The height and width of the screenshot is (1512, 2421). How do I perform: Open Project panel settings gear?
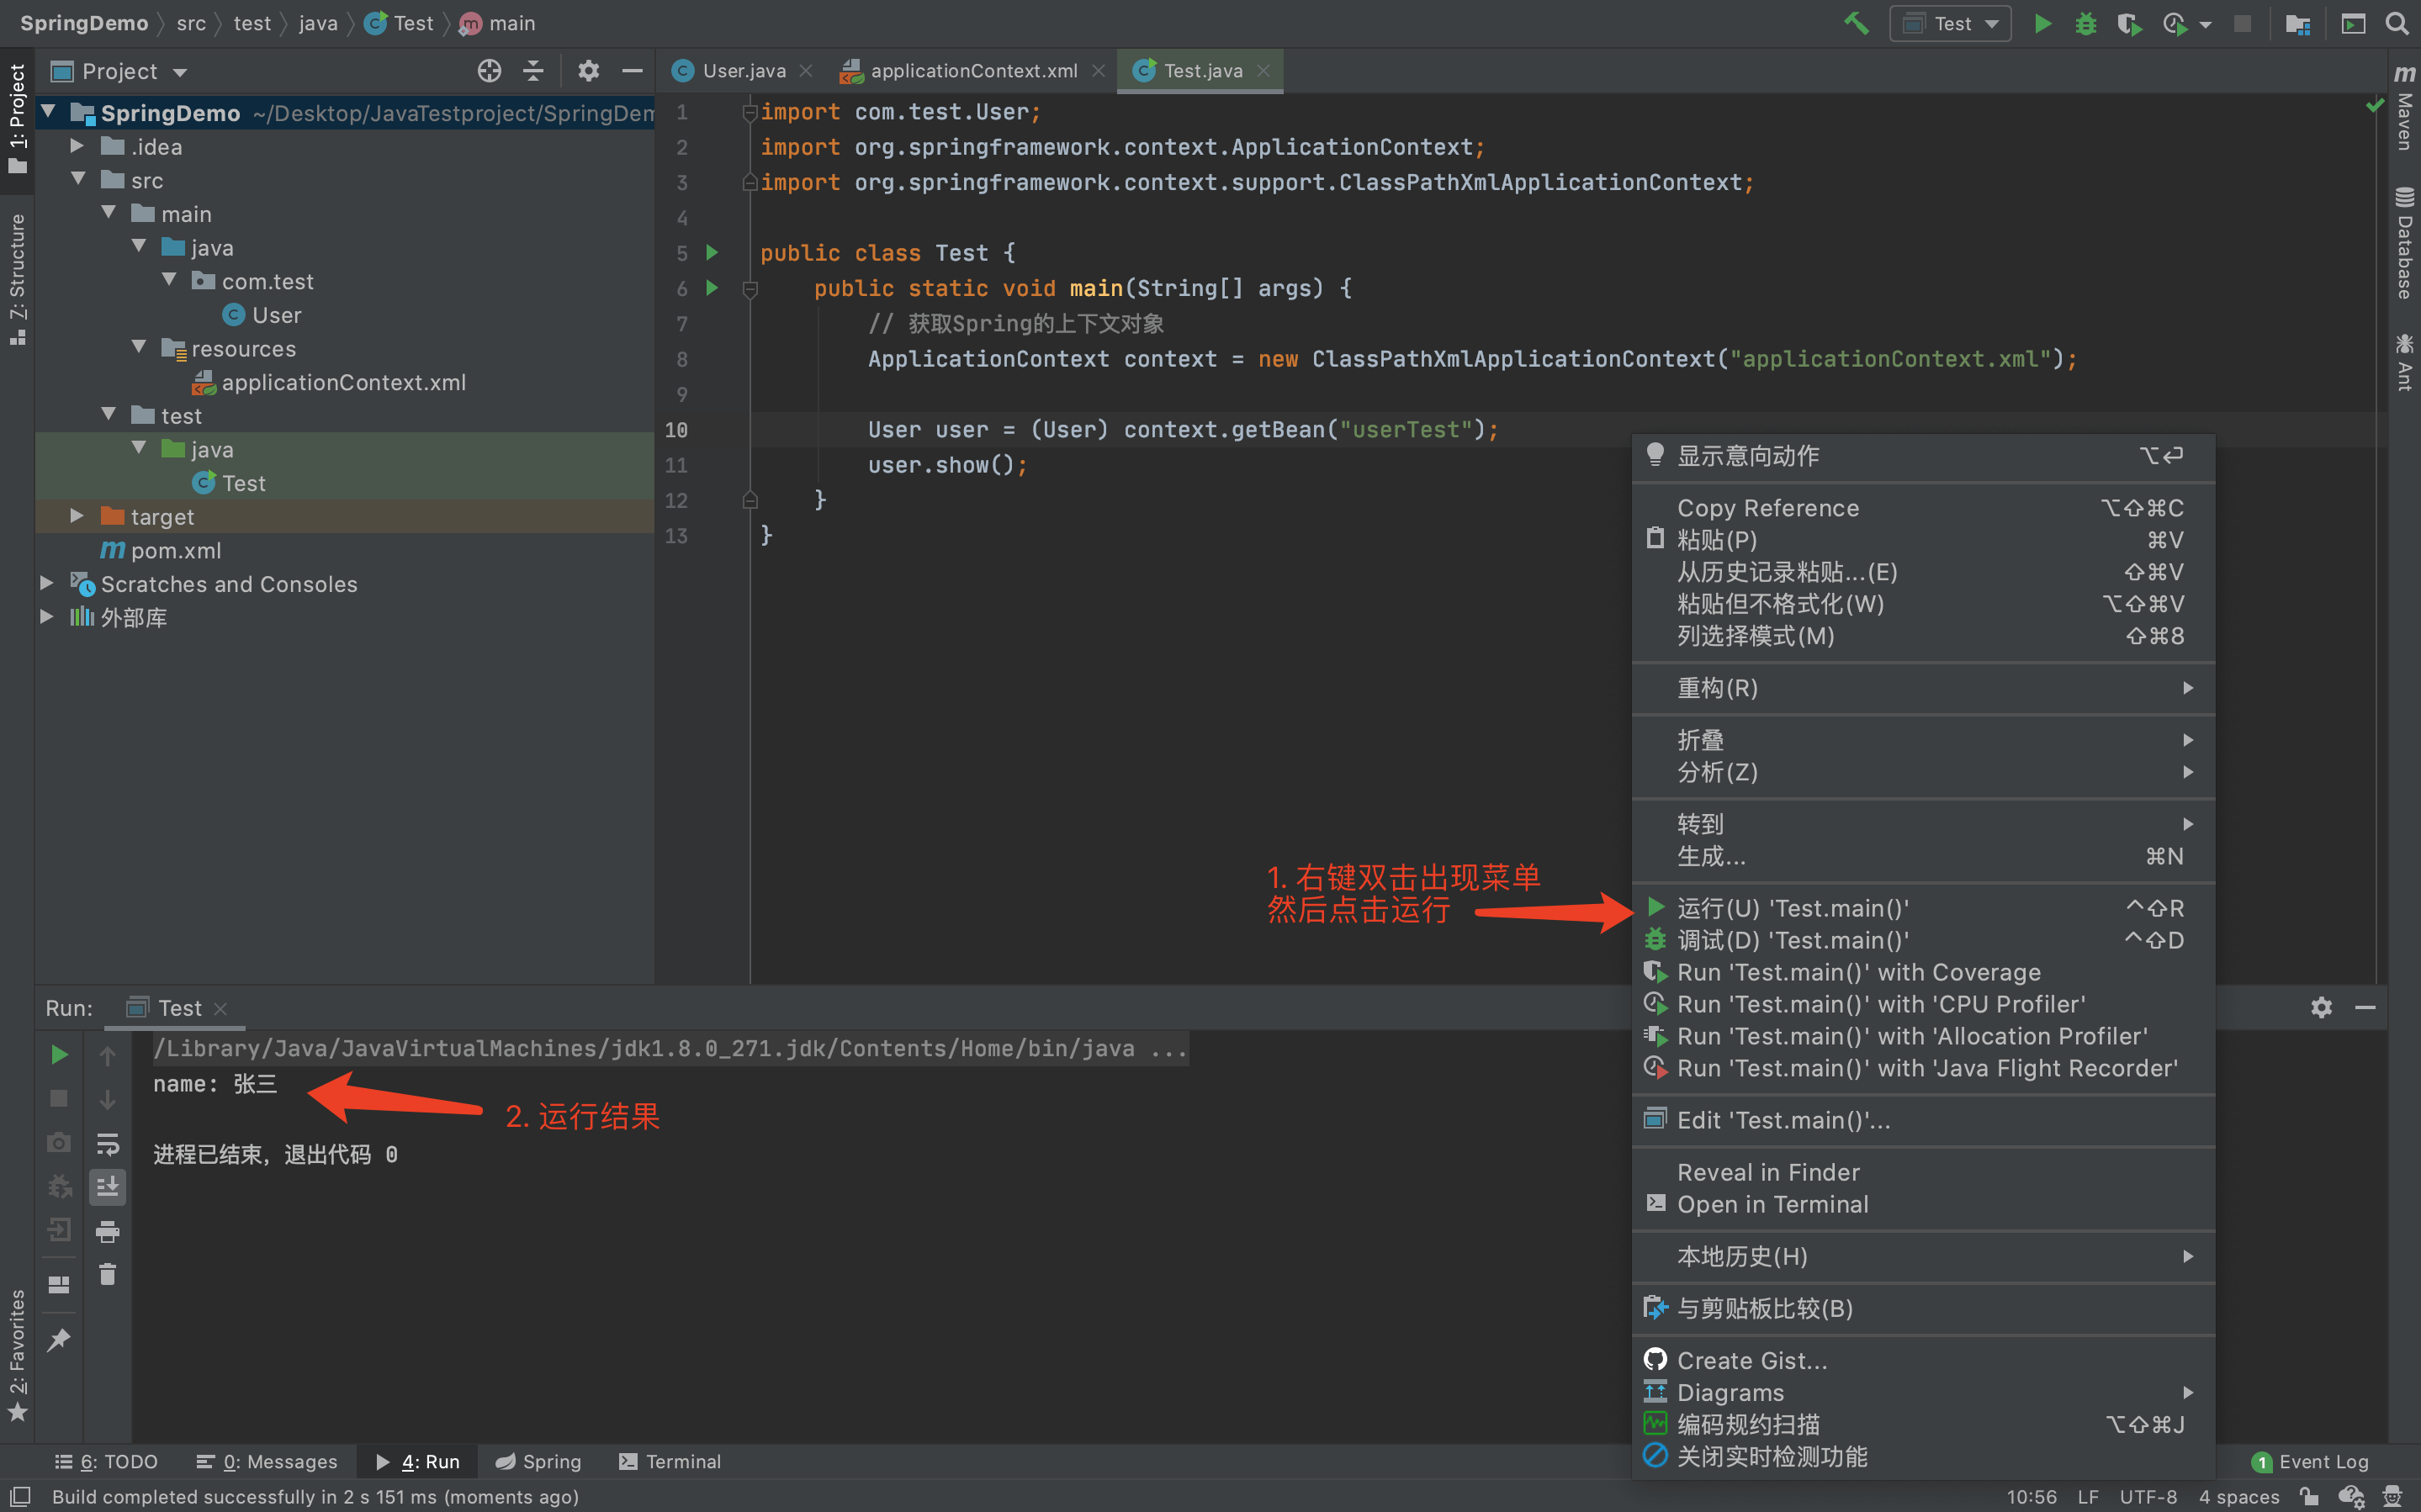(588, 71)
